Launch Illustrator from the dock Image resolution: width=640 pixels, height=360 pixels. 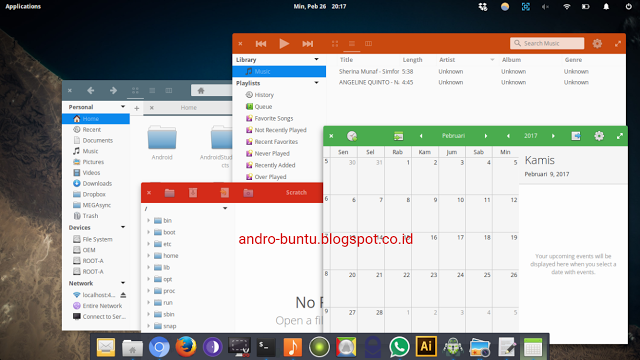[426, 346]
